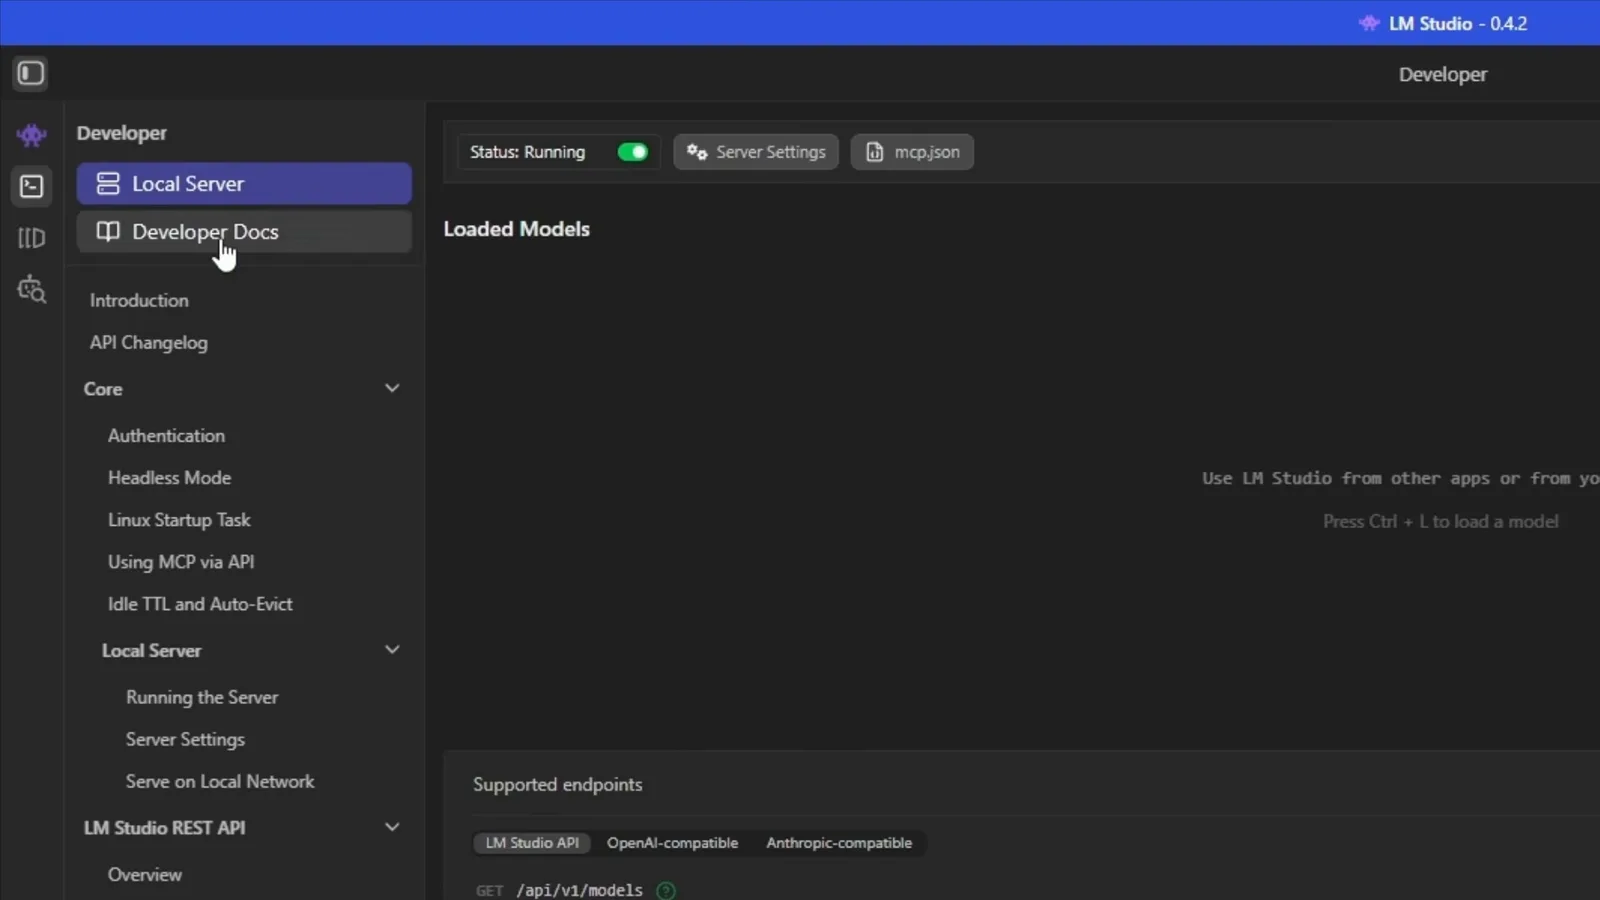Click the gears icon in Server Settings
The image size is (1600, 900).
697,152
